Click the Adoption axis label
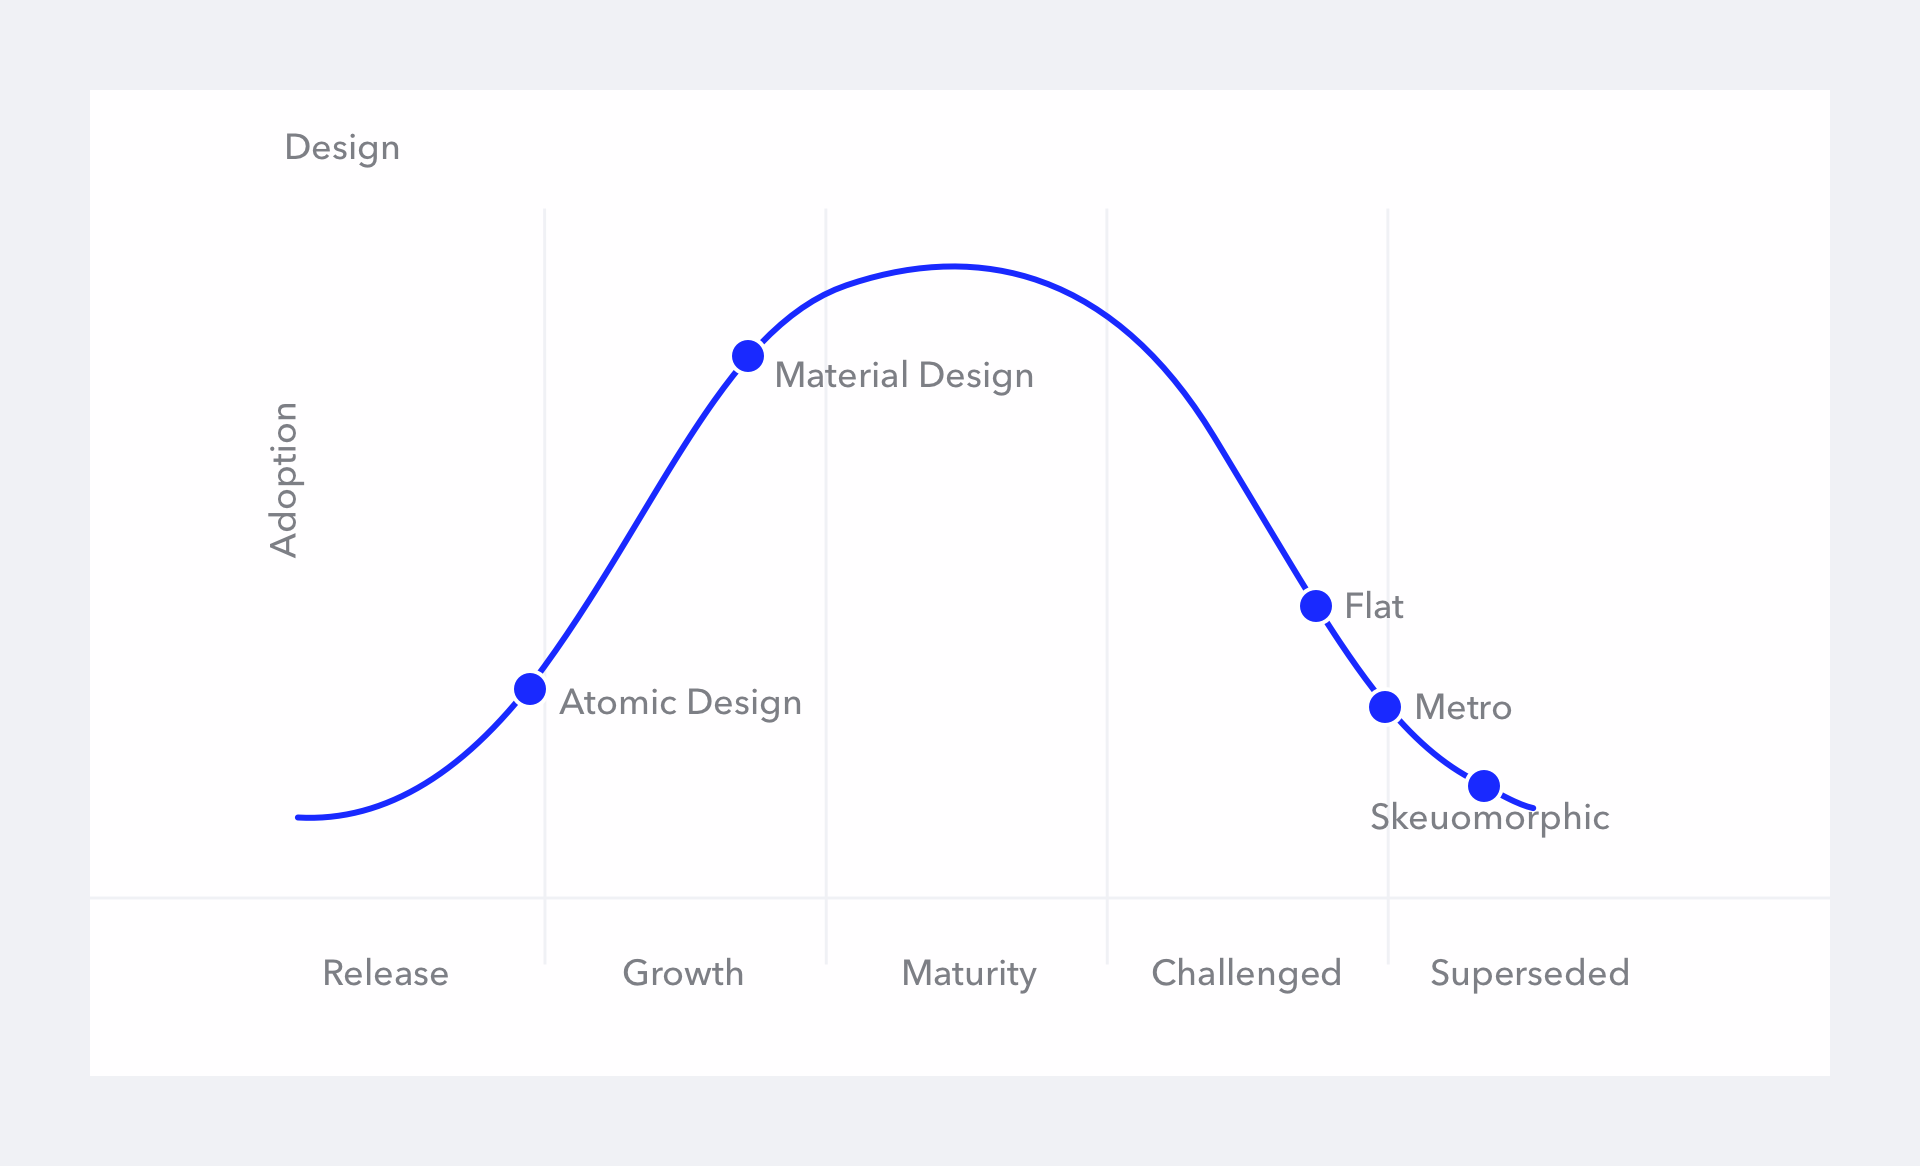 (x=284, y=479)
